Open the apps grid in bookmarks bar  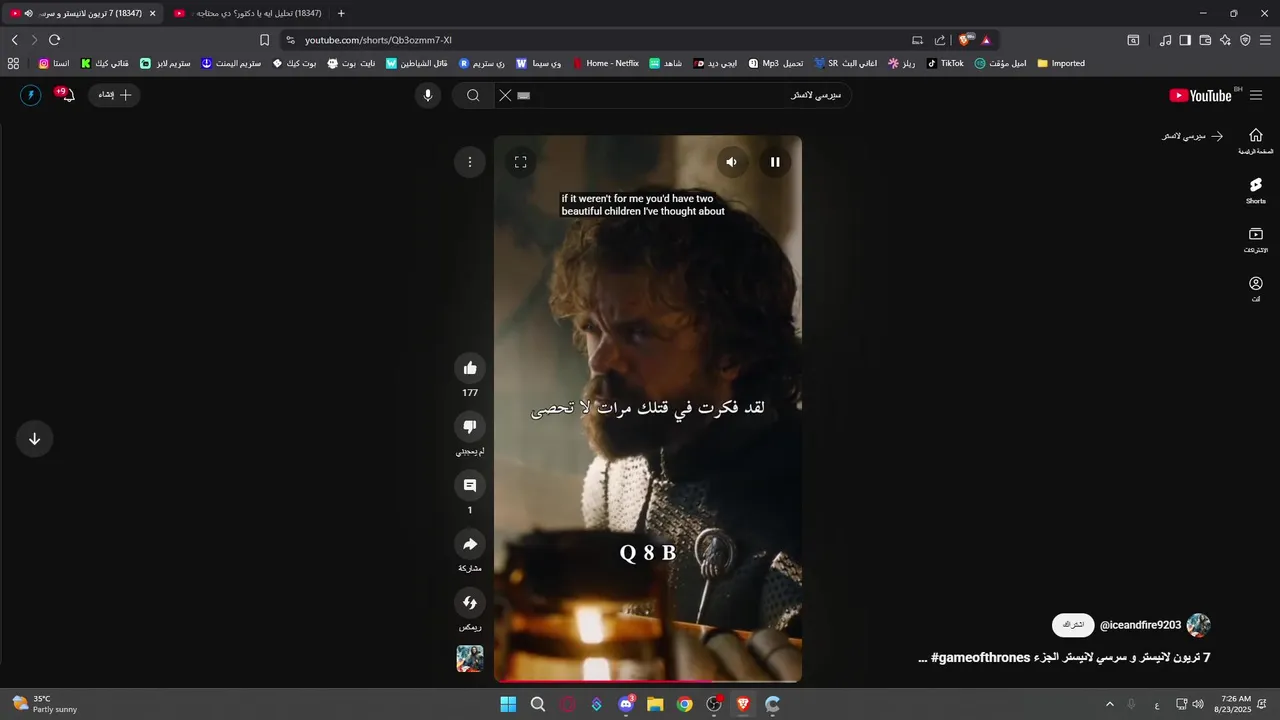(x=13, y=63)
